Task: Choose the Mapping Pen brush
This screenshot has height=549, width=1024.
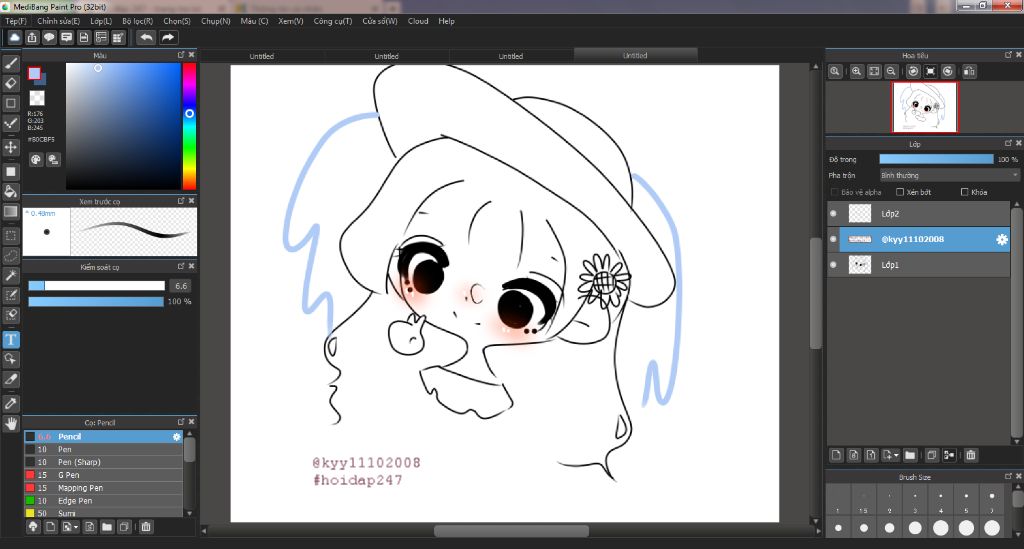Action: [104, 488]
